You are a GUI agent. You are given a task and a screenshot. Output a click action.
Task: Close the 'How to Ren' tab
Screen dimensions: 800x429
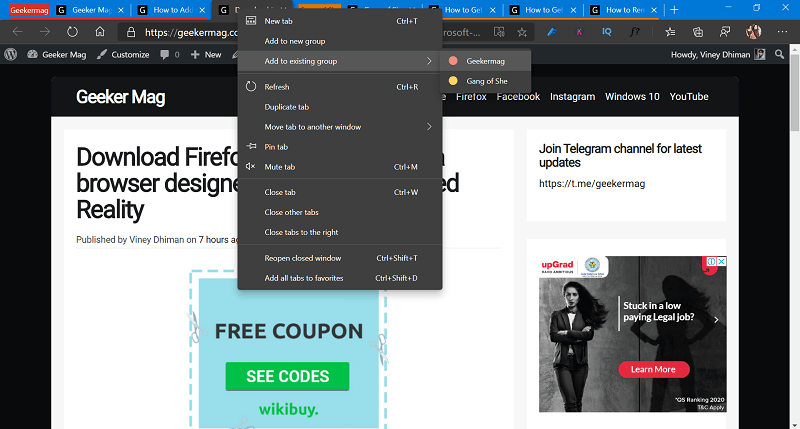click(654, 10)
